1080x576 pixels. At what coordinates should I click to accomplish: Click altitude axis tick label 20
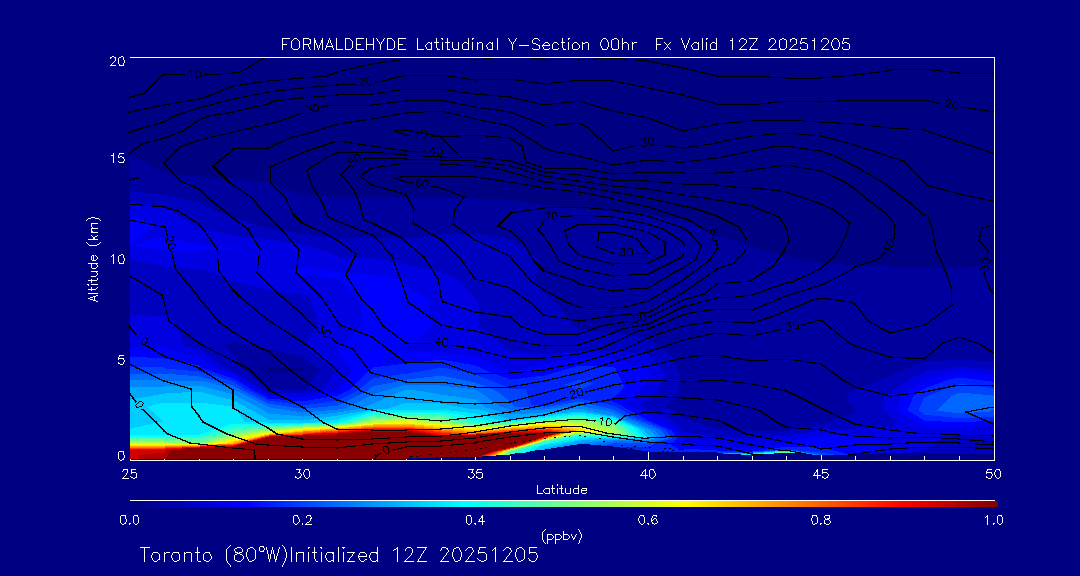point(116,61)
